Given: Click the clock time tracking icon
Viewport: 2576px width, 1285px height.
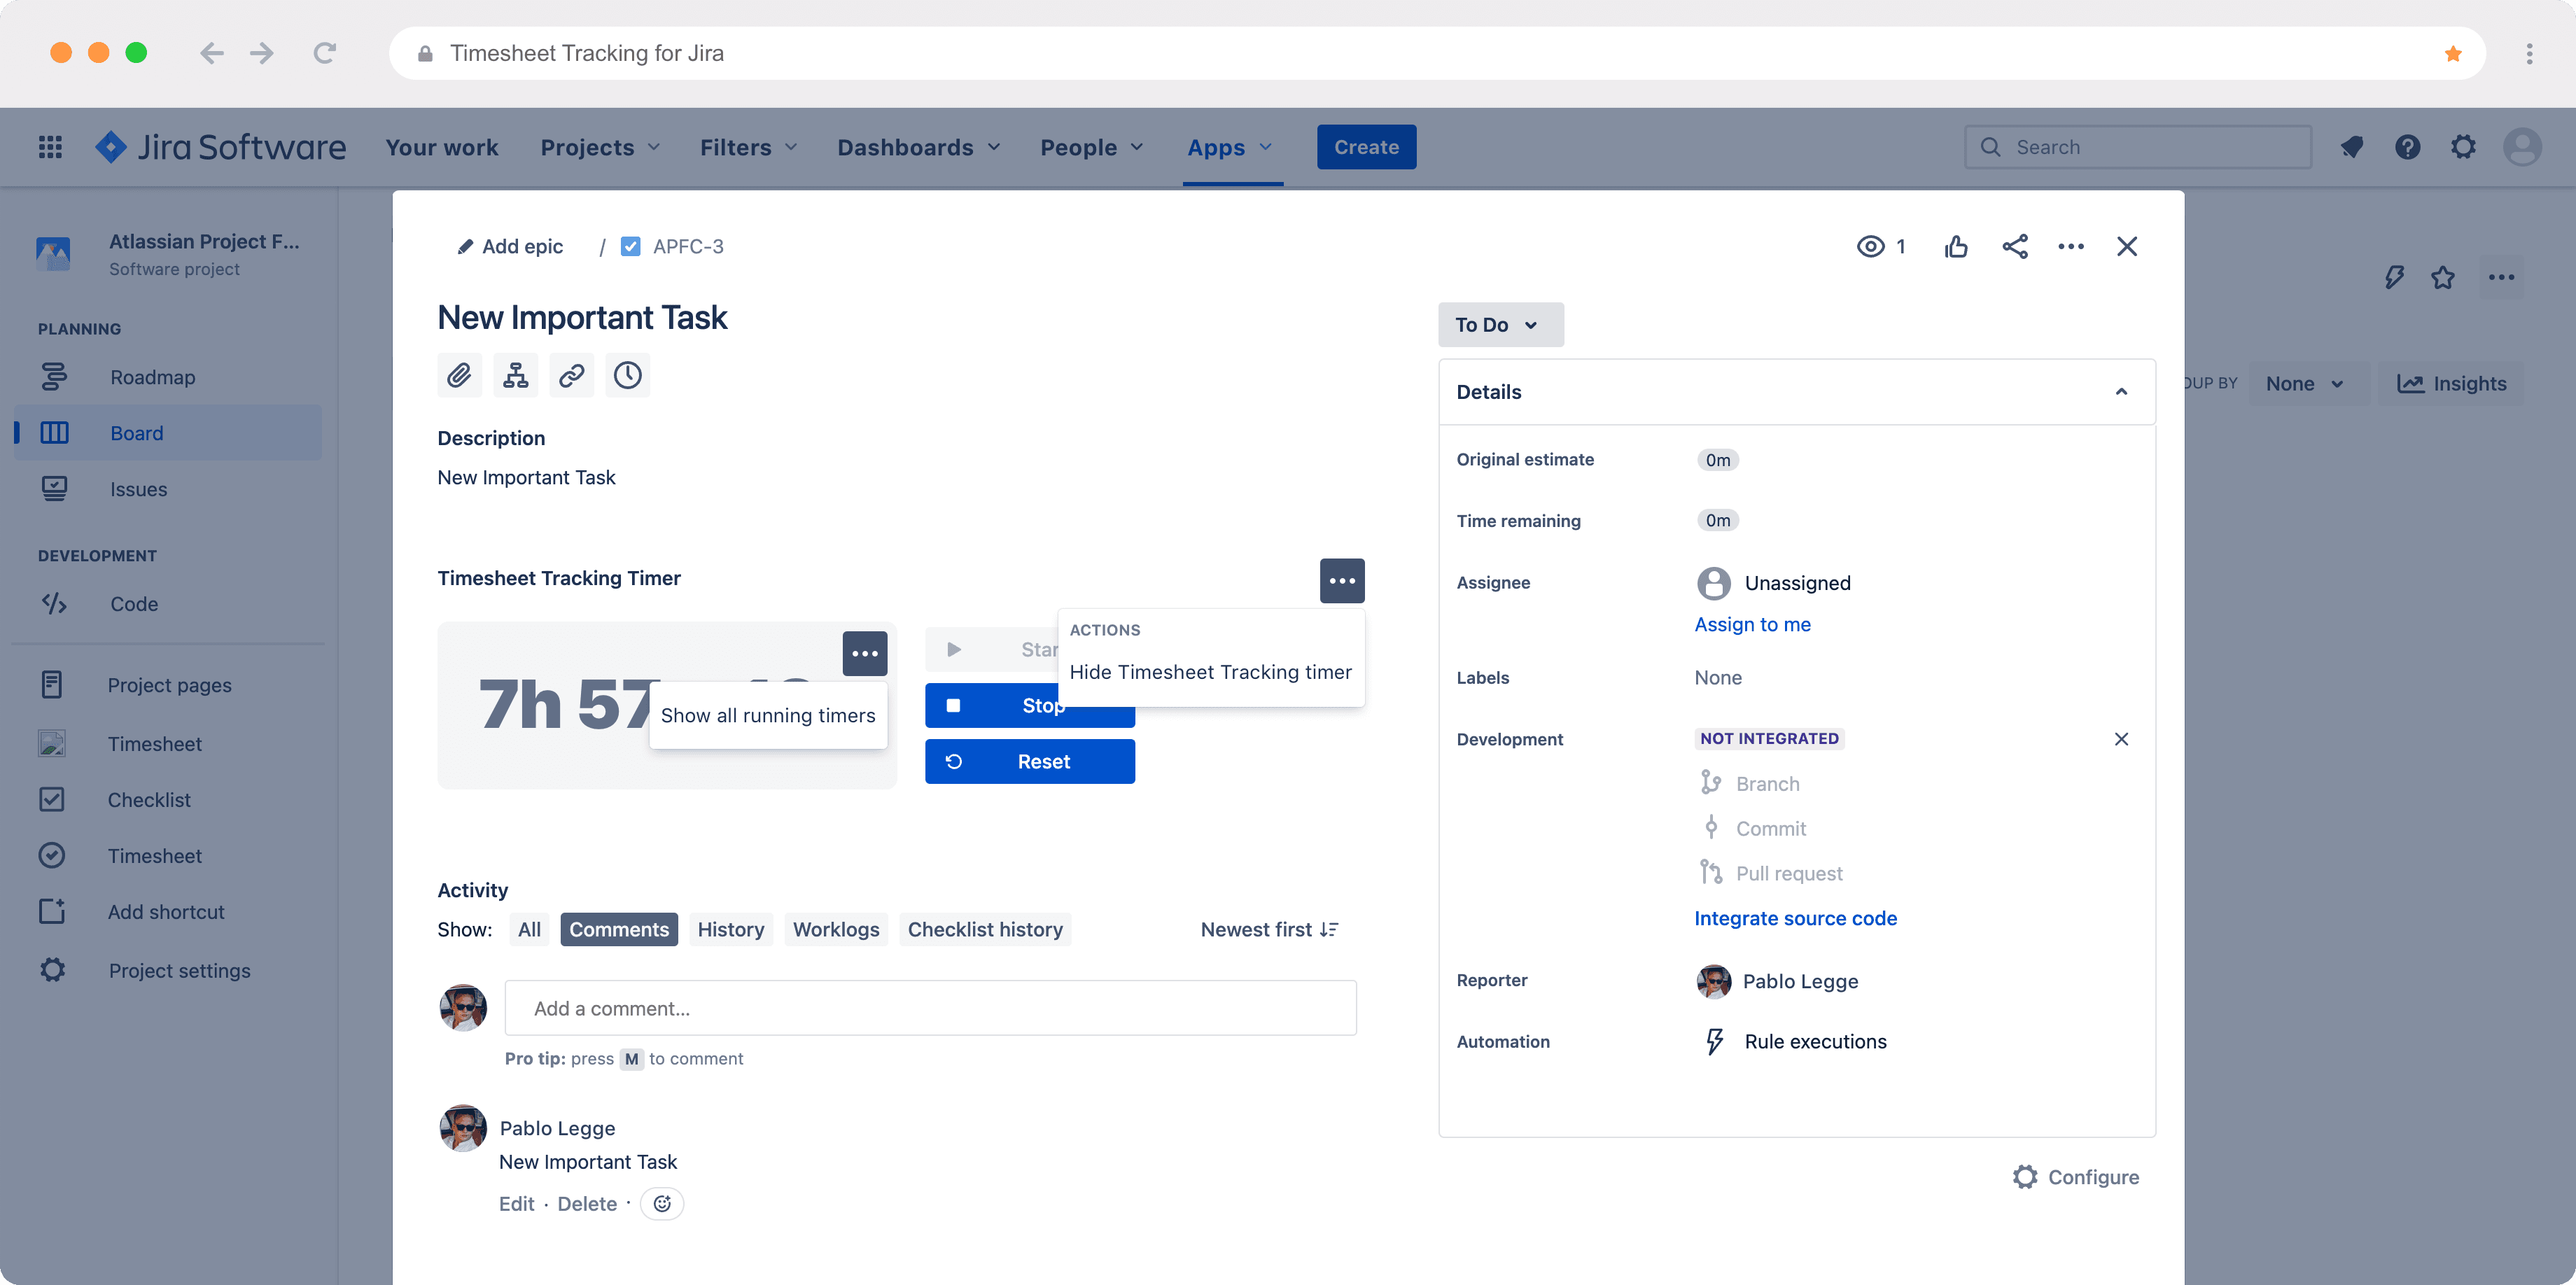Looking at the screenshot, I should pyautogui.click(x=627, y=375).
